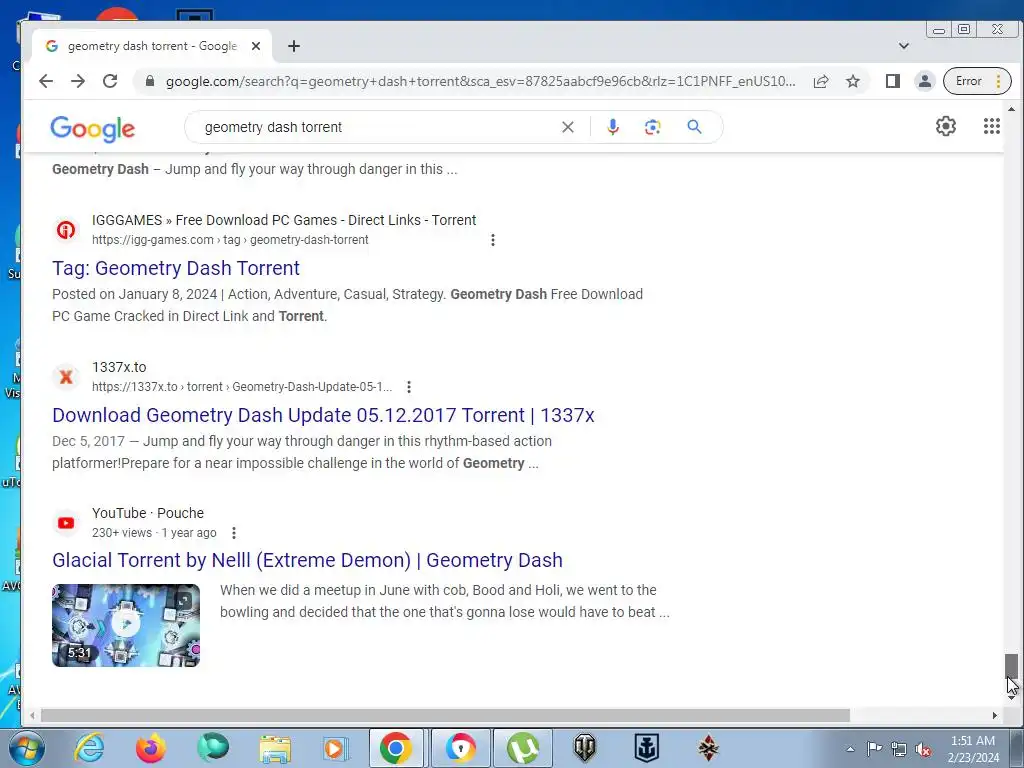Viewport: 1024px width, 768px height.
Task: Go forward using the browser forward arrow
Action: [x=78, y=81]
